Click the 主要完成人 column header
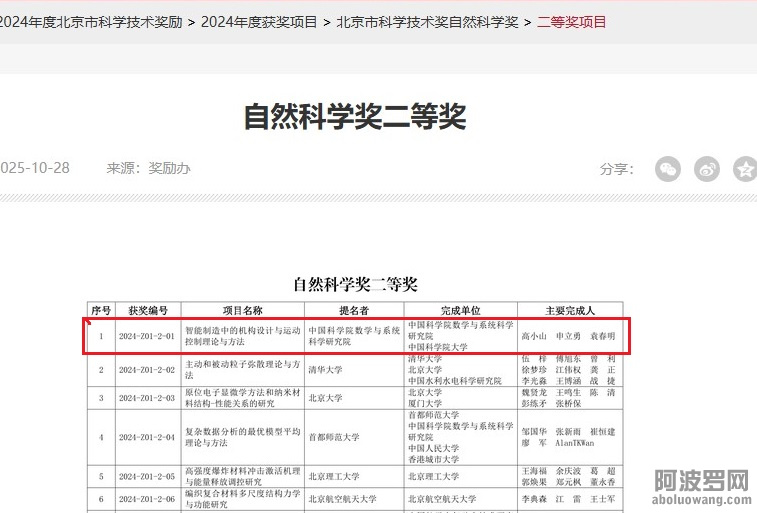This screenshot has height=513, width=757. coord(570,310)
